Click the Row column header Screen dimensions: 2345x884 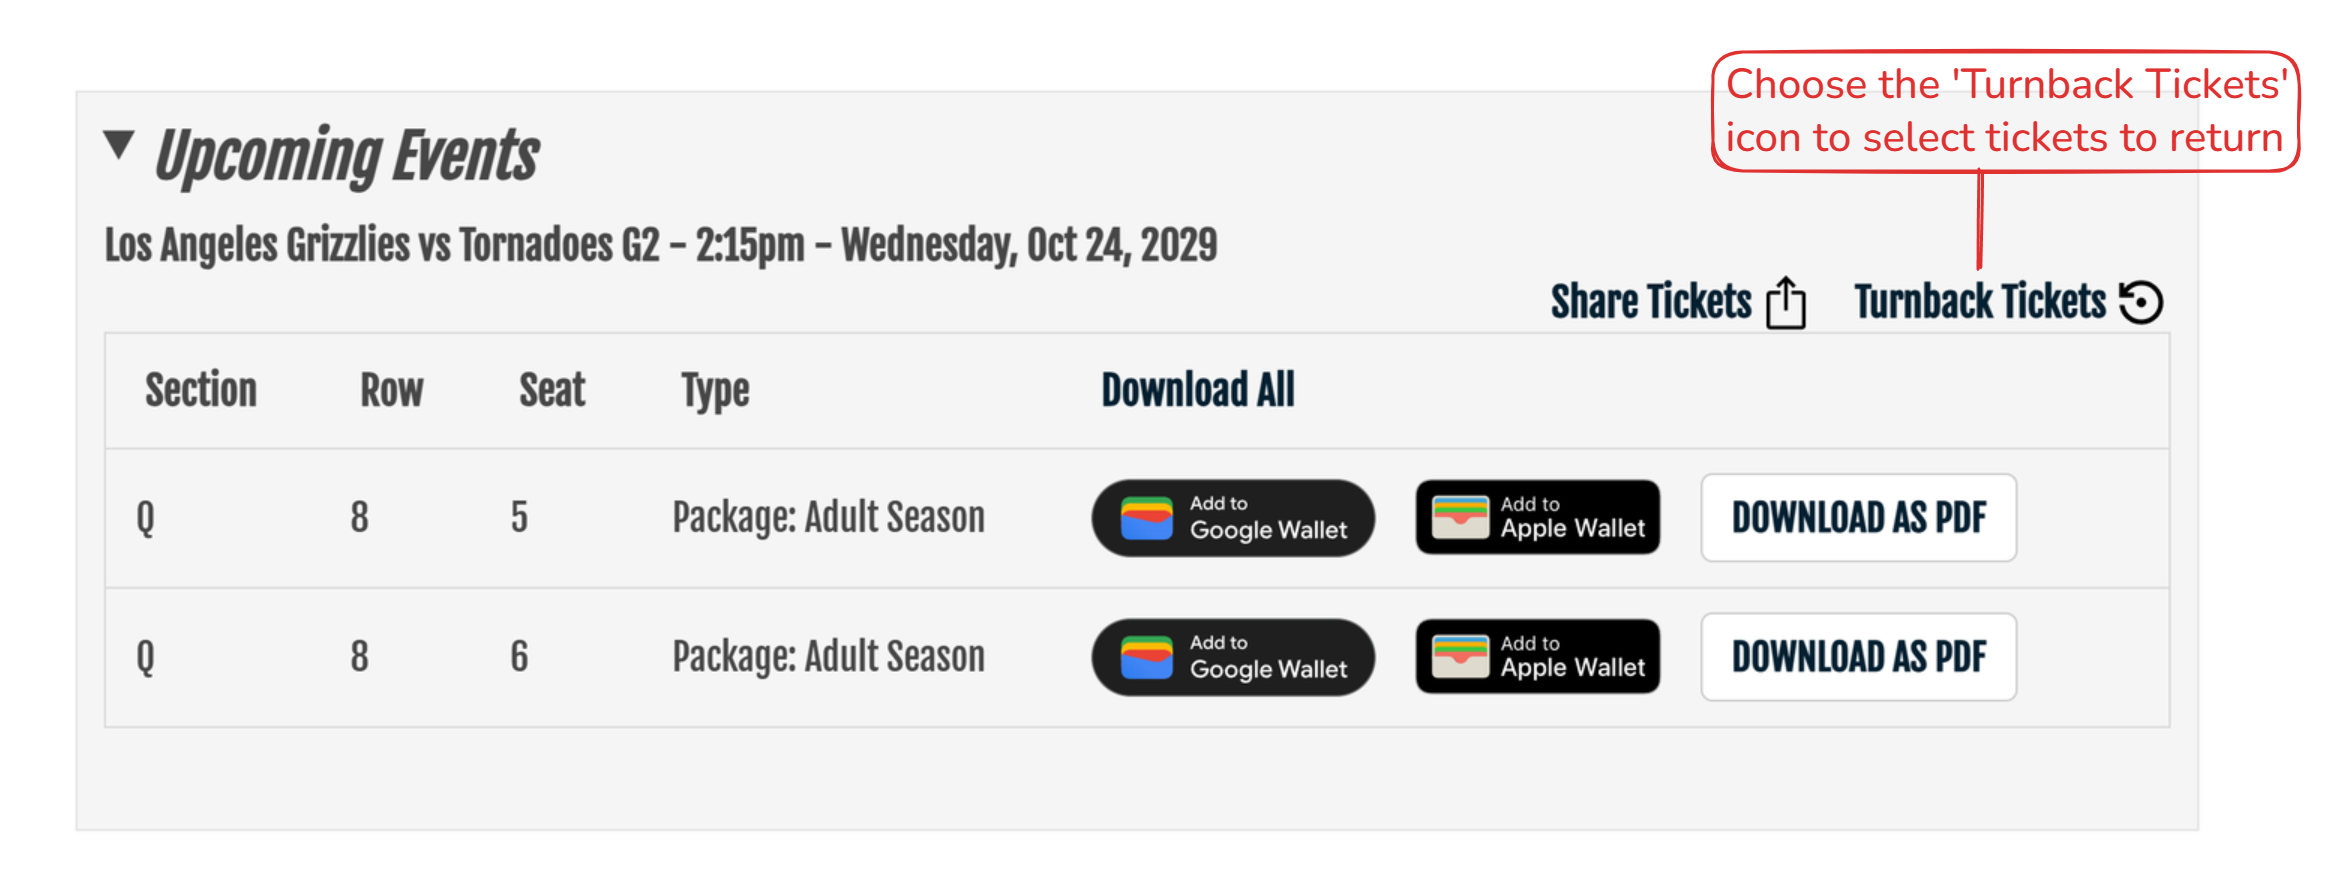click(x=391, y=390)
